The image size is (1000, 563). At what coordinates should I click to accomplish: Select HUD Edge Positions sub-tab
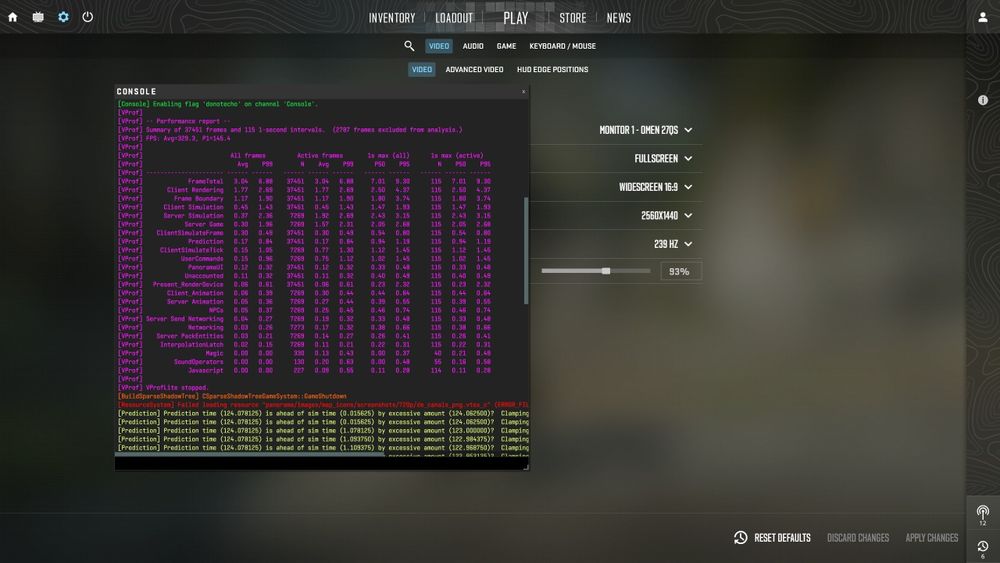pyautogui.click(x=552, y=69)
